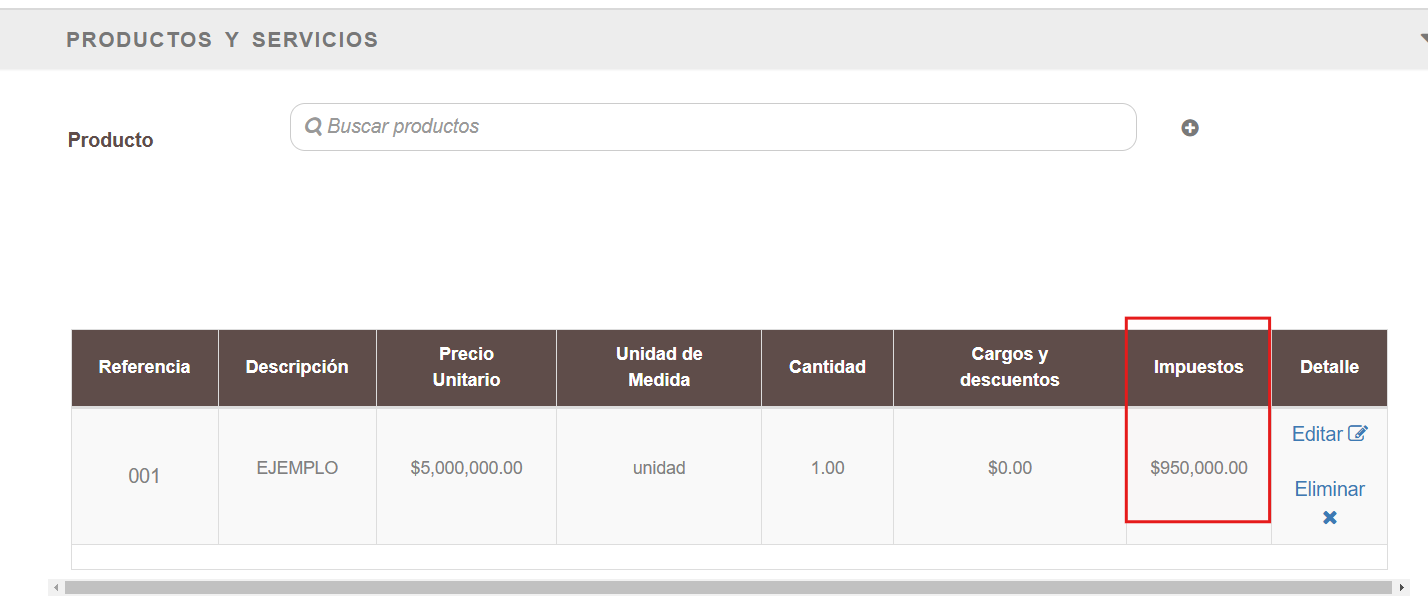Viewport: 1428px width, 596px height.
Task: Click the Impuestos column header
Action: coord(1199,367)
